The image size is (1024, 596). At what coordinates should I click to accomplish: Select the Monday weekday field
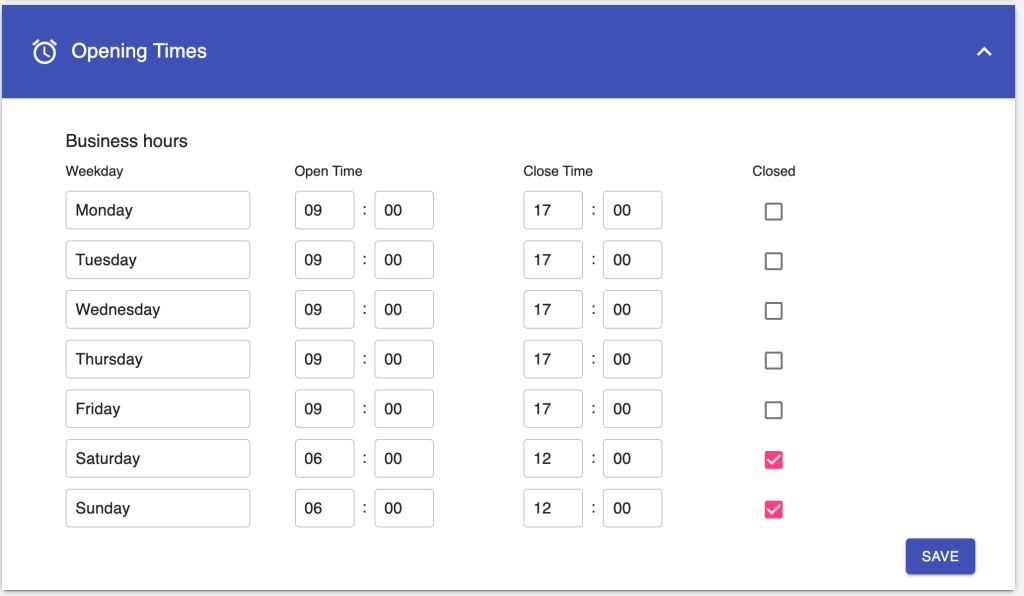point(157,210)
